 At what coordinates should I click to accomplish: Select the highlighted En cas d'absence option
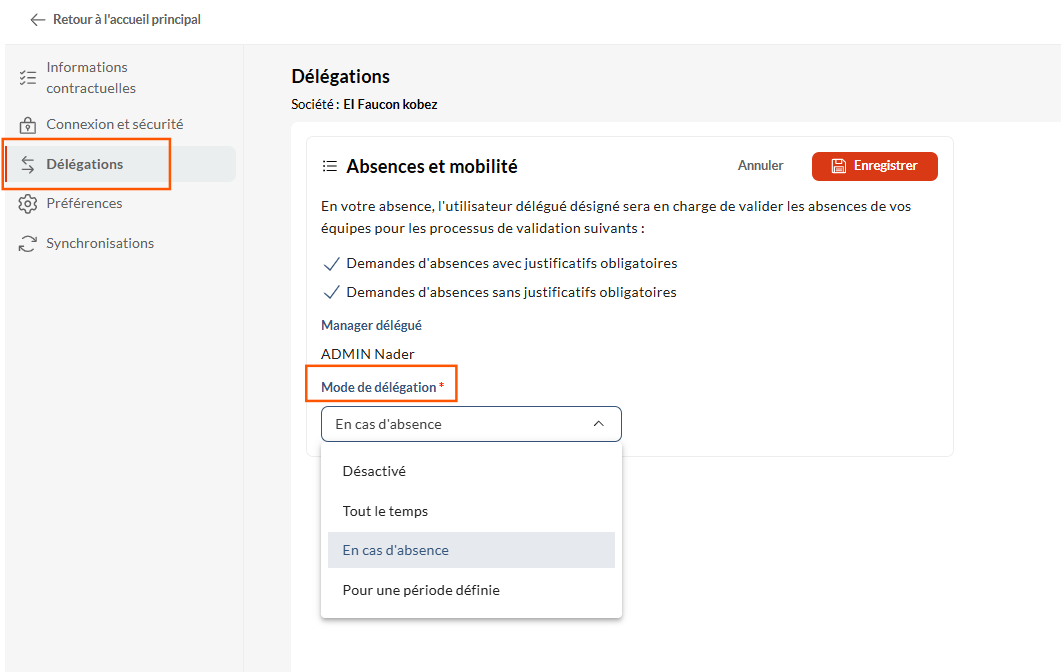pos(396,550)
